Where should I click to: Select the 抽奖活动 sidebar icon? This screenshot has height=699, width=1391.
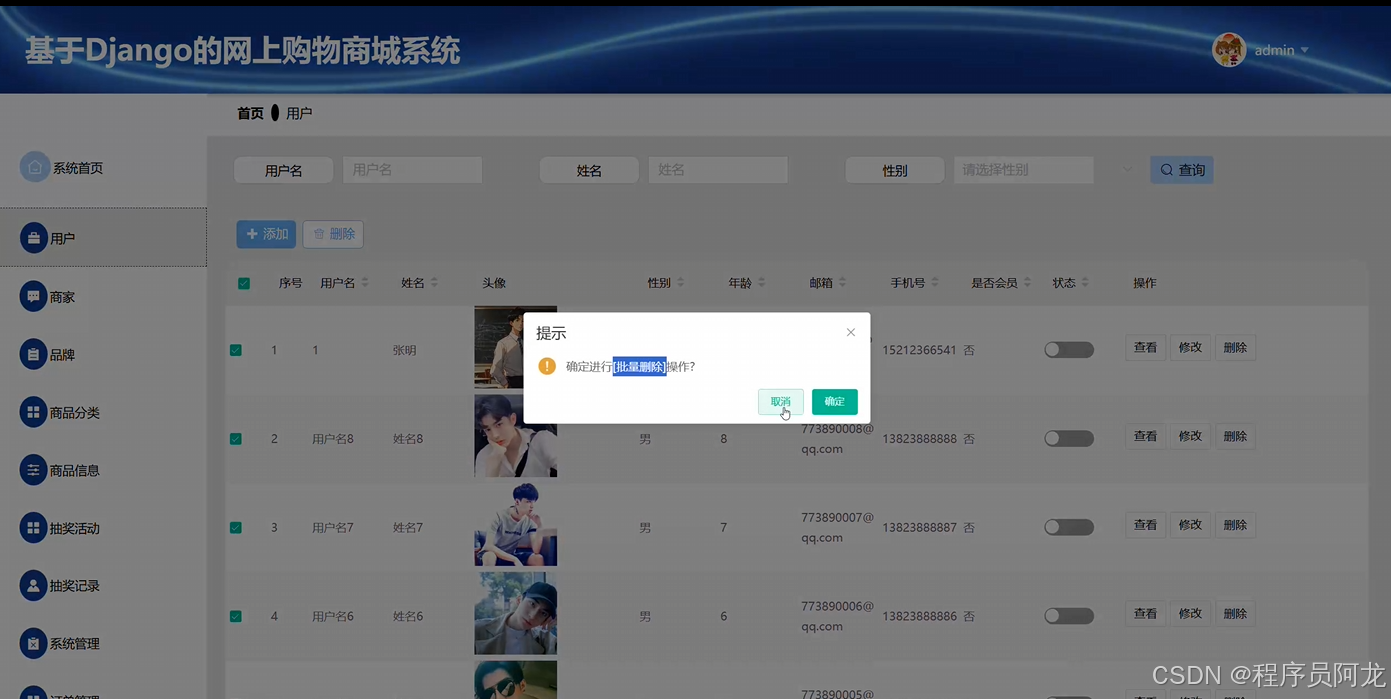[34, 528]
